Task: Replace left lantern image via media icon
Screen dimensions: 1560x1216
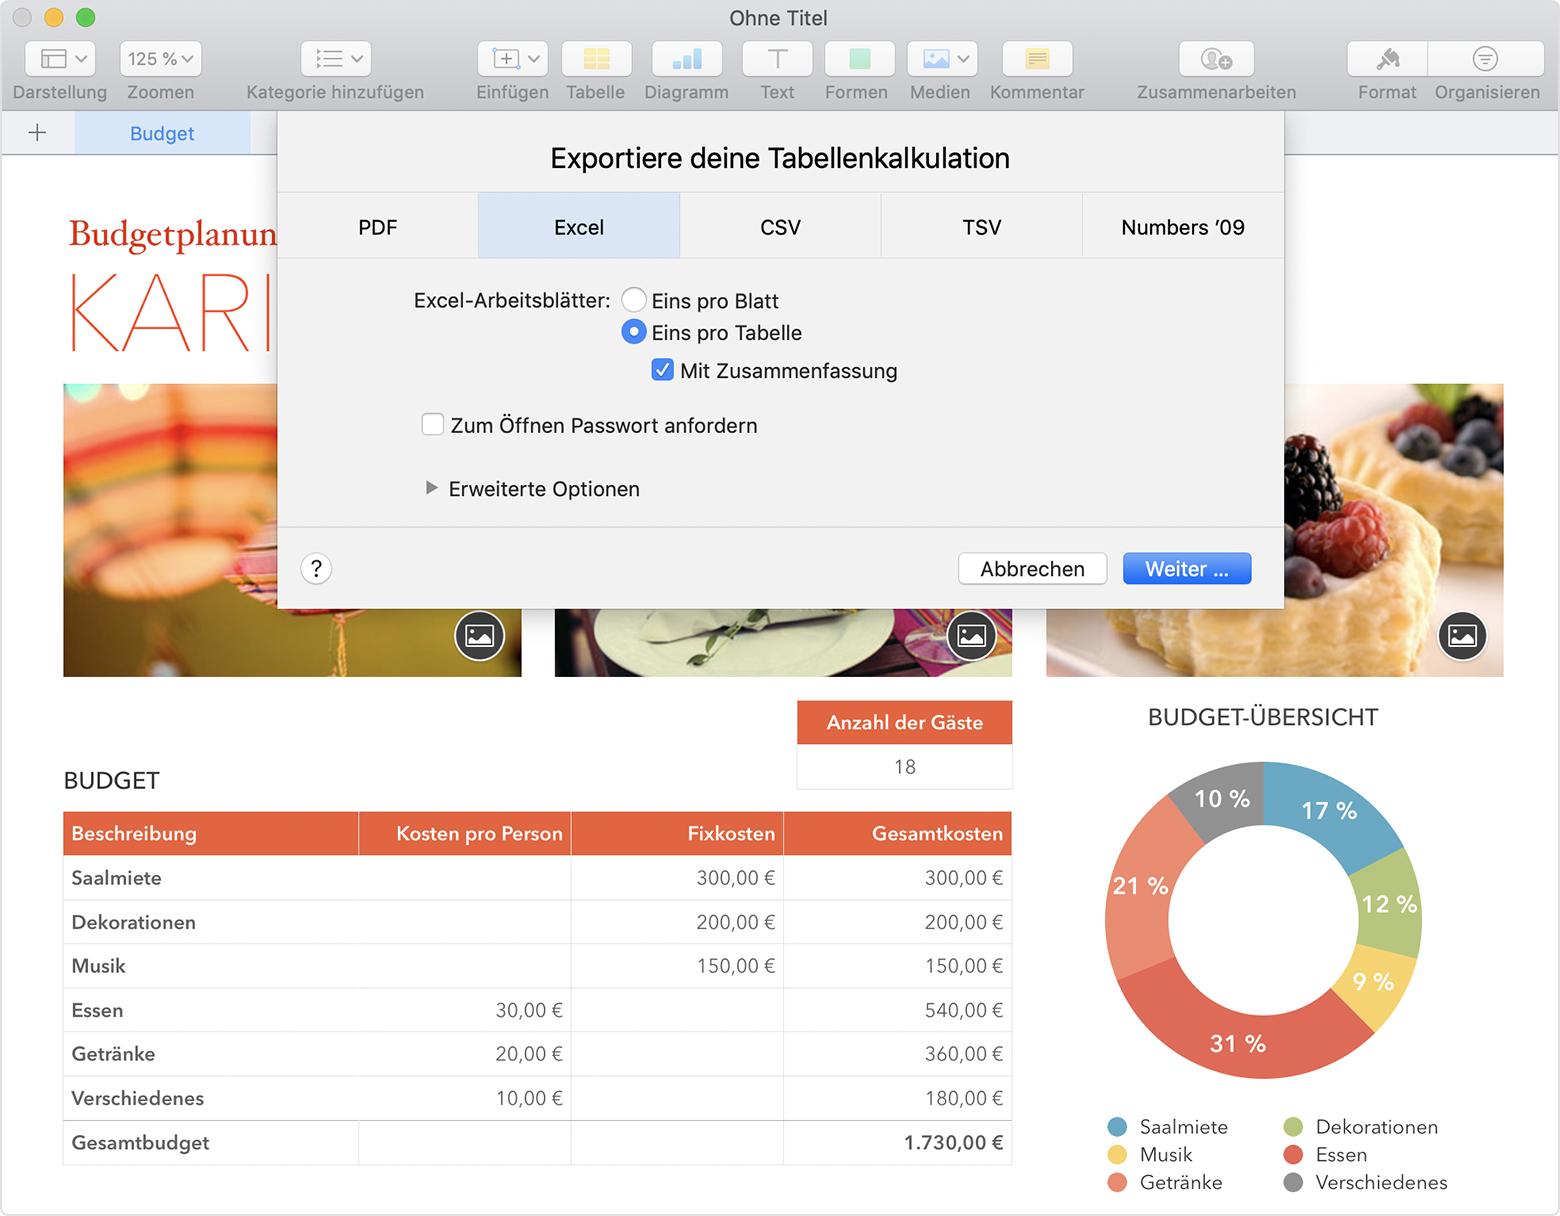Action: (x=480, y=636)
